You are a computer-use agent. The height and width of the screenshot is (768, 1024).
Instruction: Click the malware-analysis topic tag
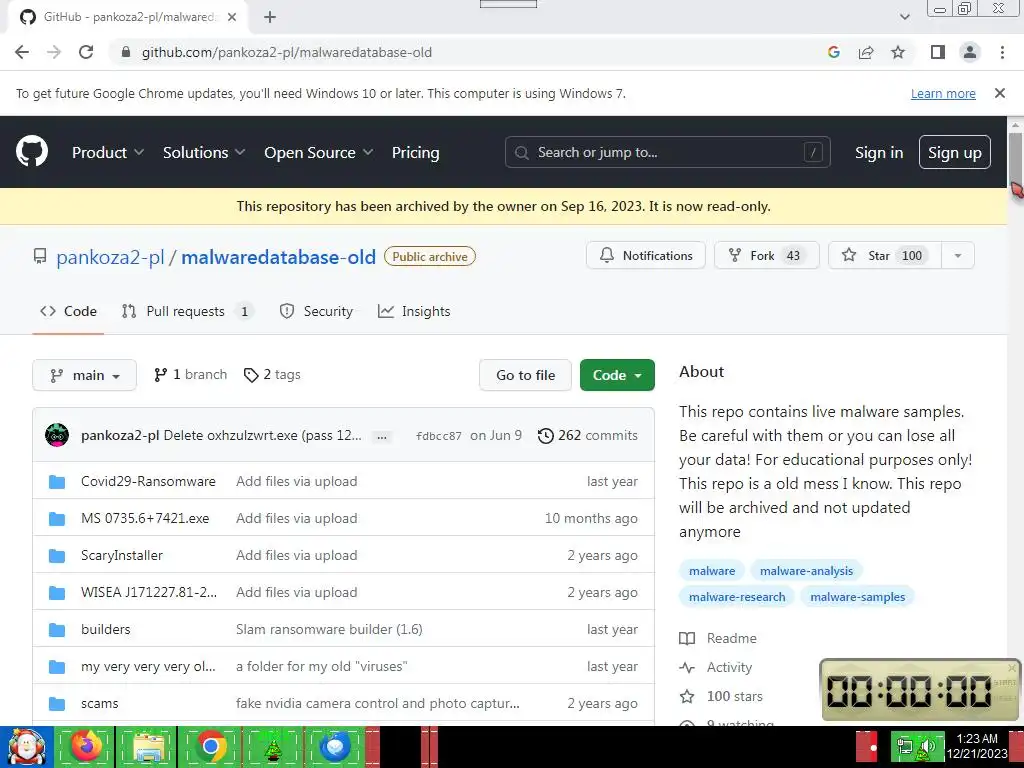[807, 571]
